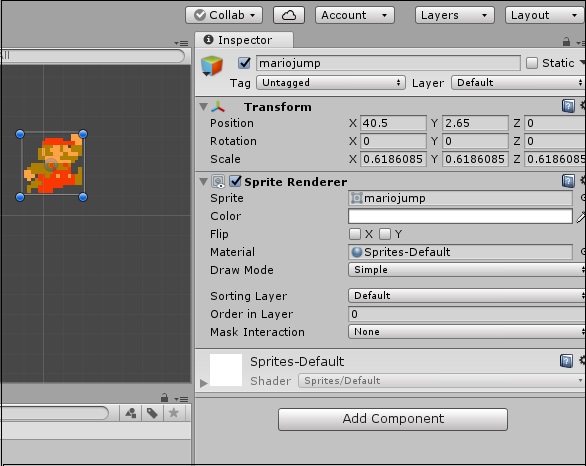The height and width of the screenshot is (466, 586).
Task: Open Transform component help icon
Action: 568,106
